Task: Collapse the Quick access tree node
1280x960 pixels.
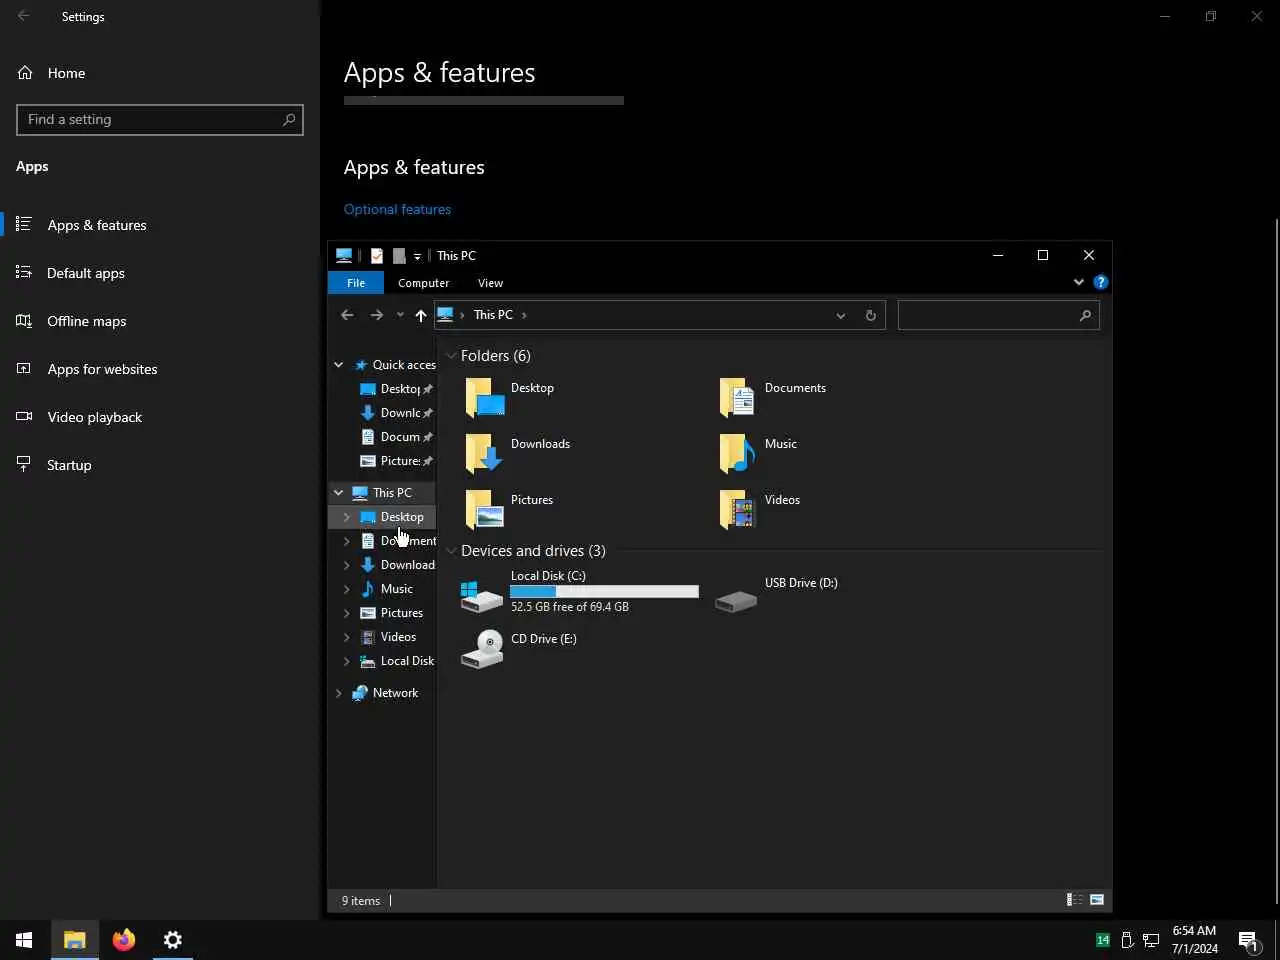Action: pyautogui.click(x=339, y=365)
